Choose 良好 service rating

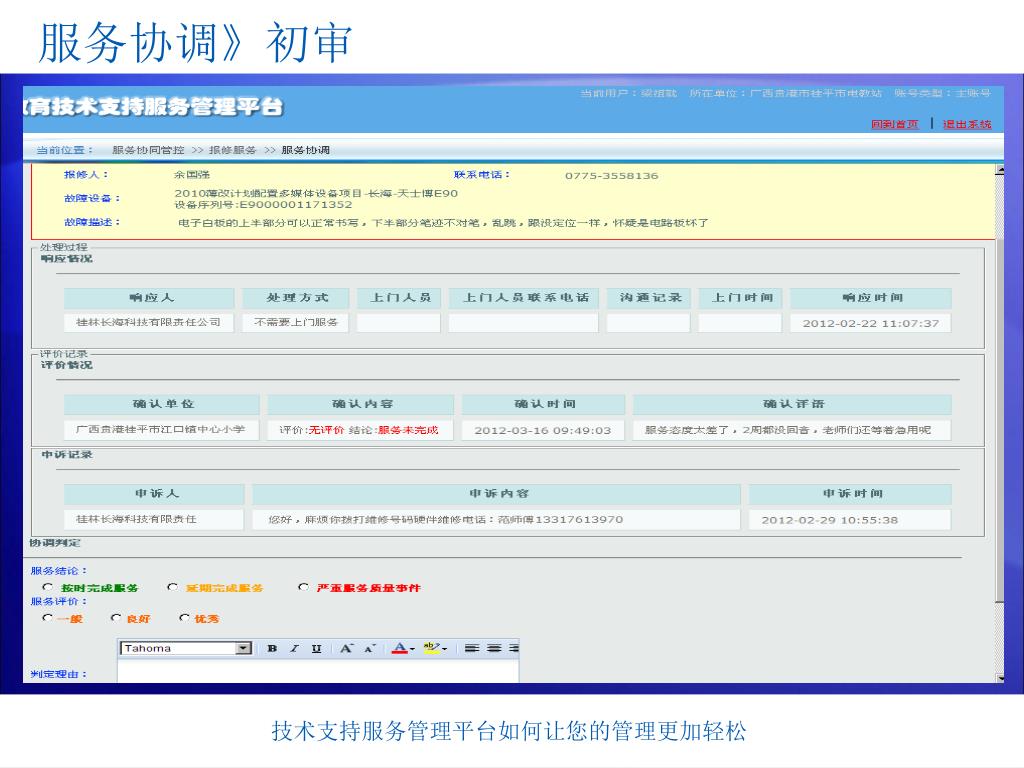[116, 618]
